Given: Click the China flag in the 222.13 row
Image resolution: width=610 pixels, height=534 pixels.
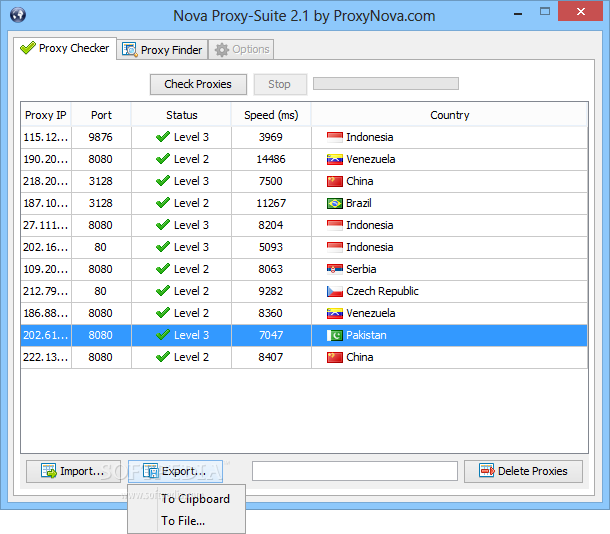Looking at the screenshot, I should pyautogui.click(x=335, y=357).
